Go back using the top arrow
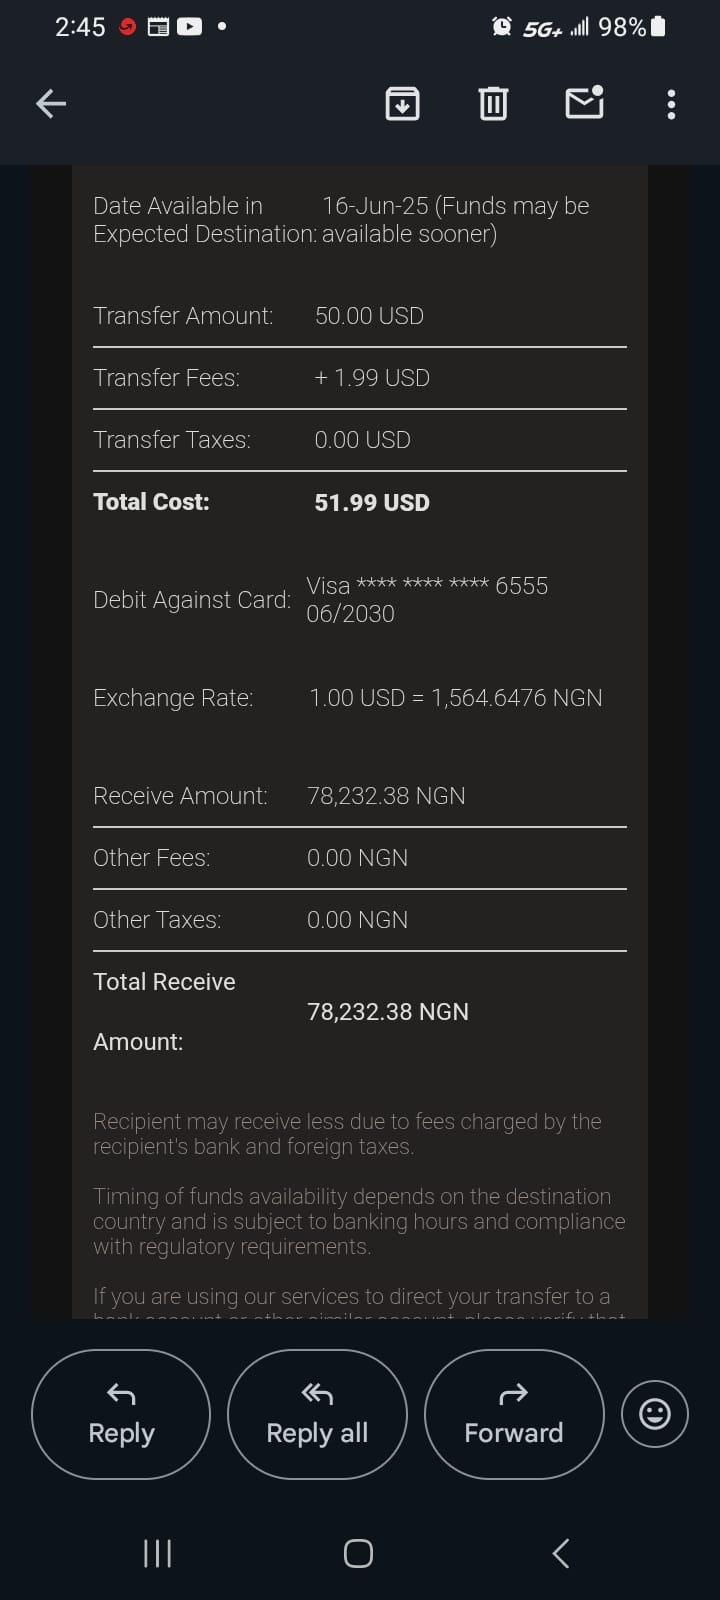 (51, 103)
